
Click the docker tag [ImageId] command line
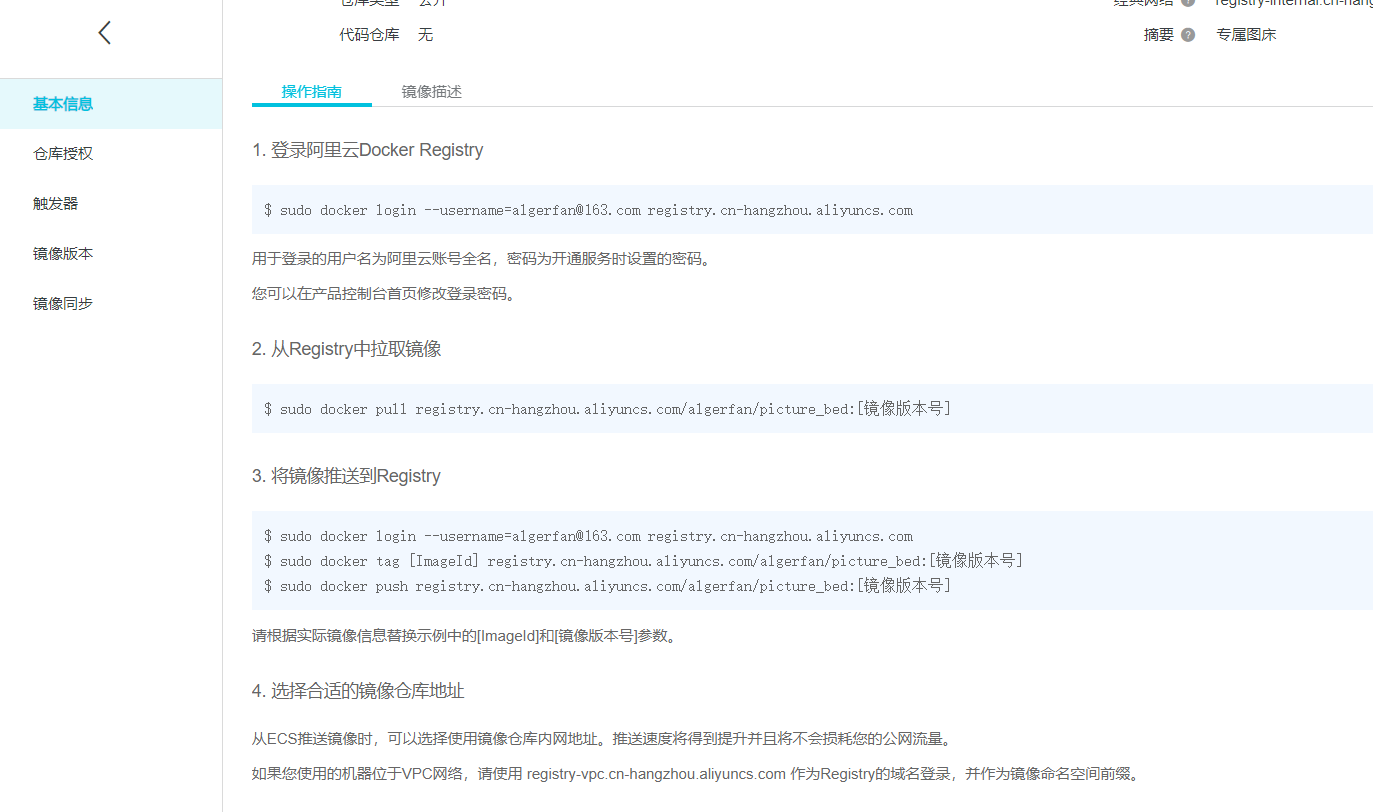(x=643, y=561)
